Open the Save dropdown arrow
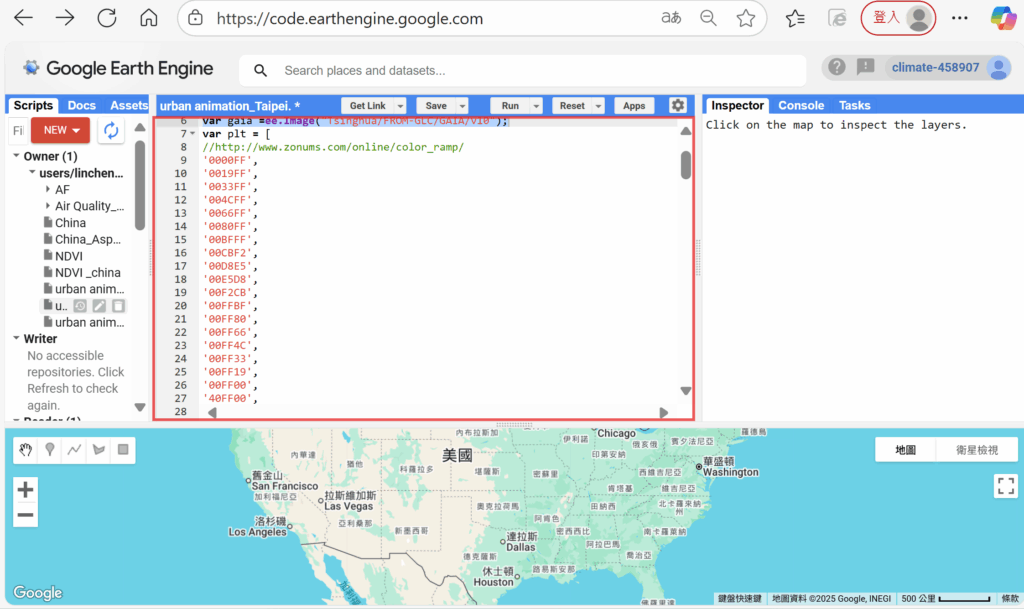This screenshot has height=609, width=1024. [x=462, y=106]
